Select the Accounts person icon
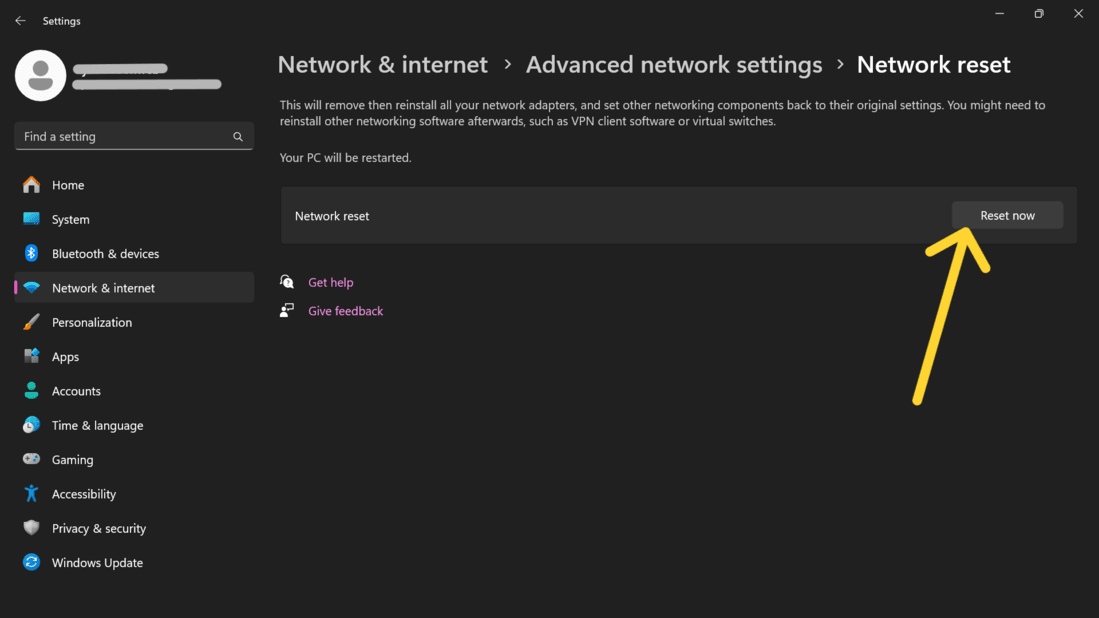 point(32,391)
